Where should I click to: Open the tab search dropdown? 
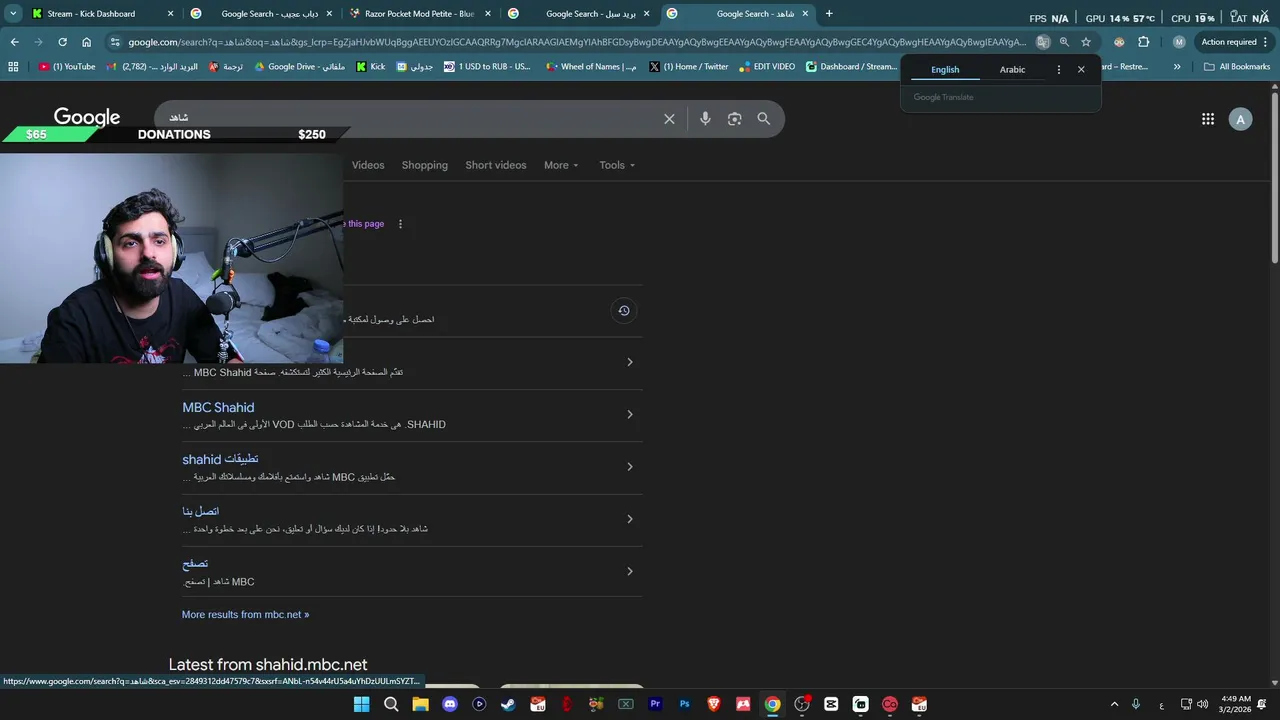(13, 14)
